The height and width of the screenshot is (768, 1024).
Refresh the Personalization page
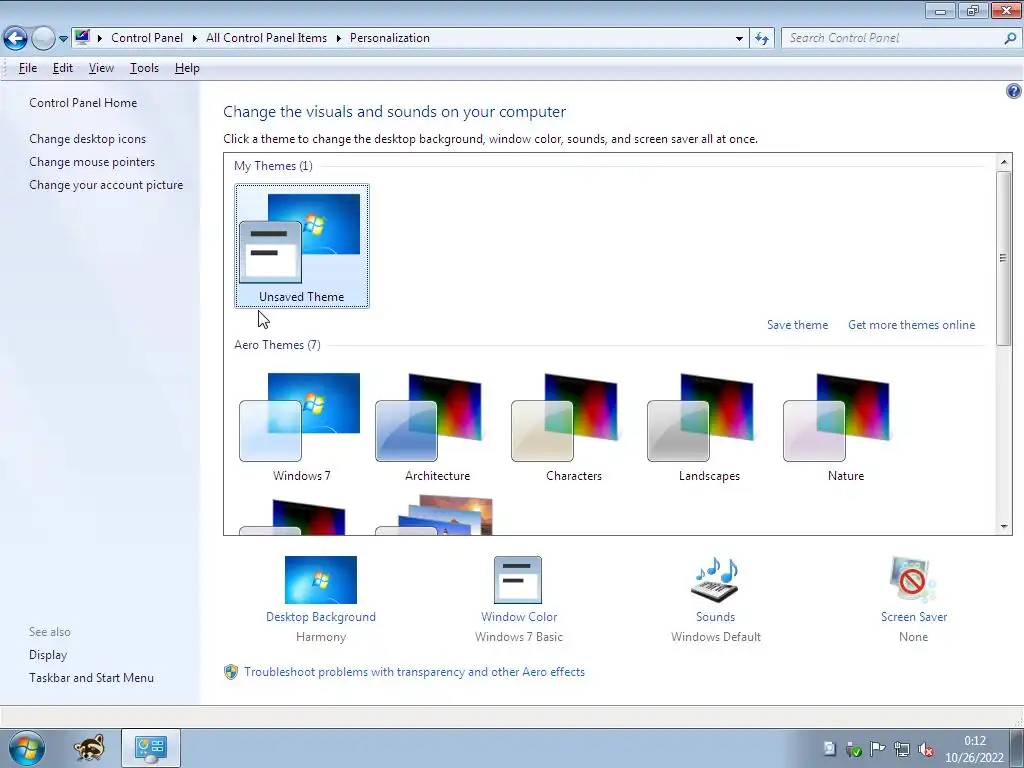(761, 39)
